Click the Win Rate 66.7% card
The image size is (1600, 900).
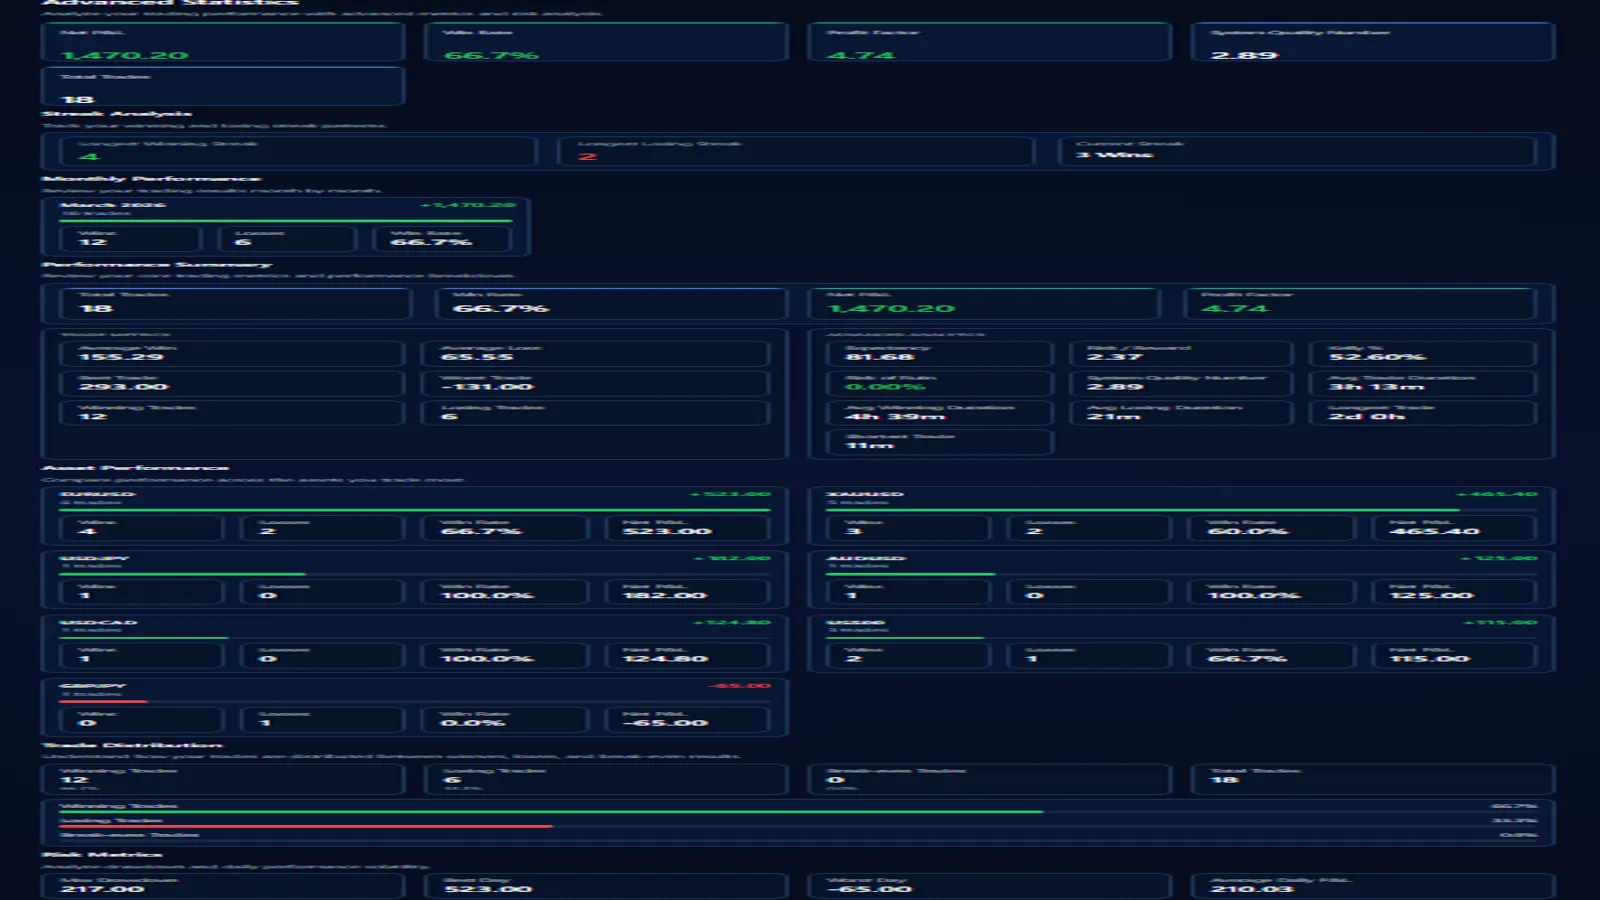click(x=610, y=42)
